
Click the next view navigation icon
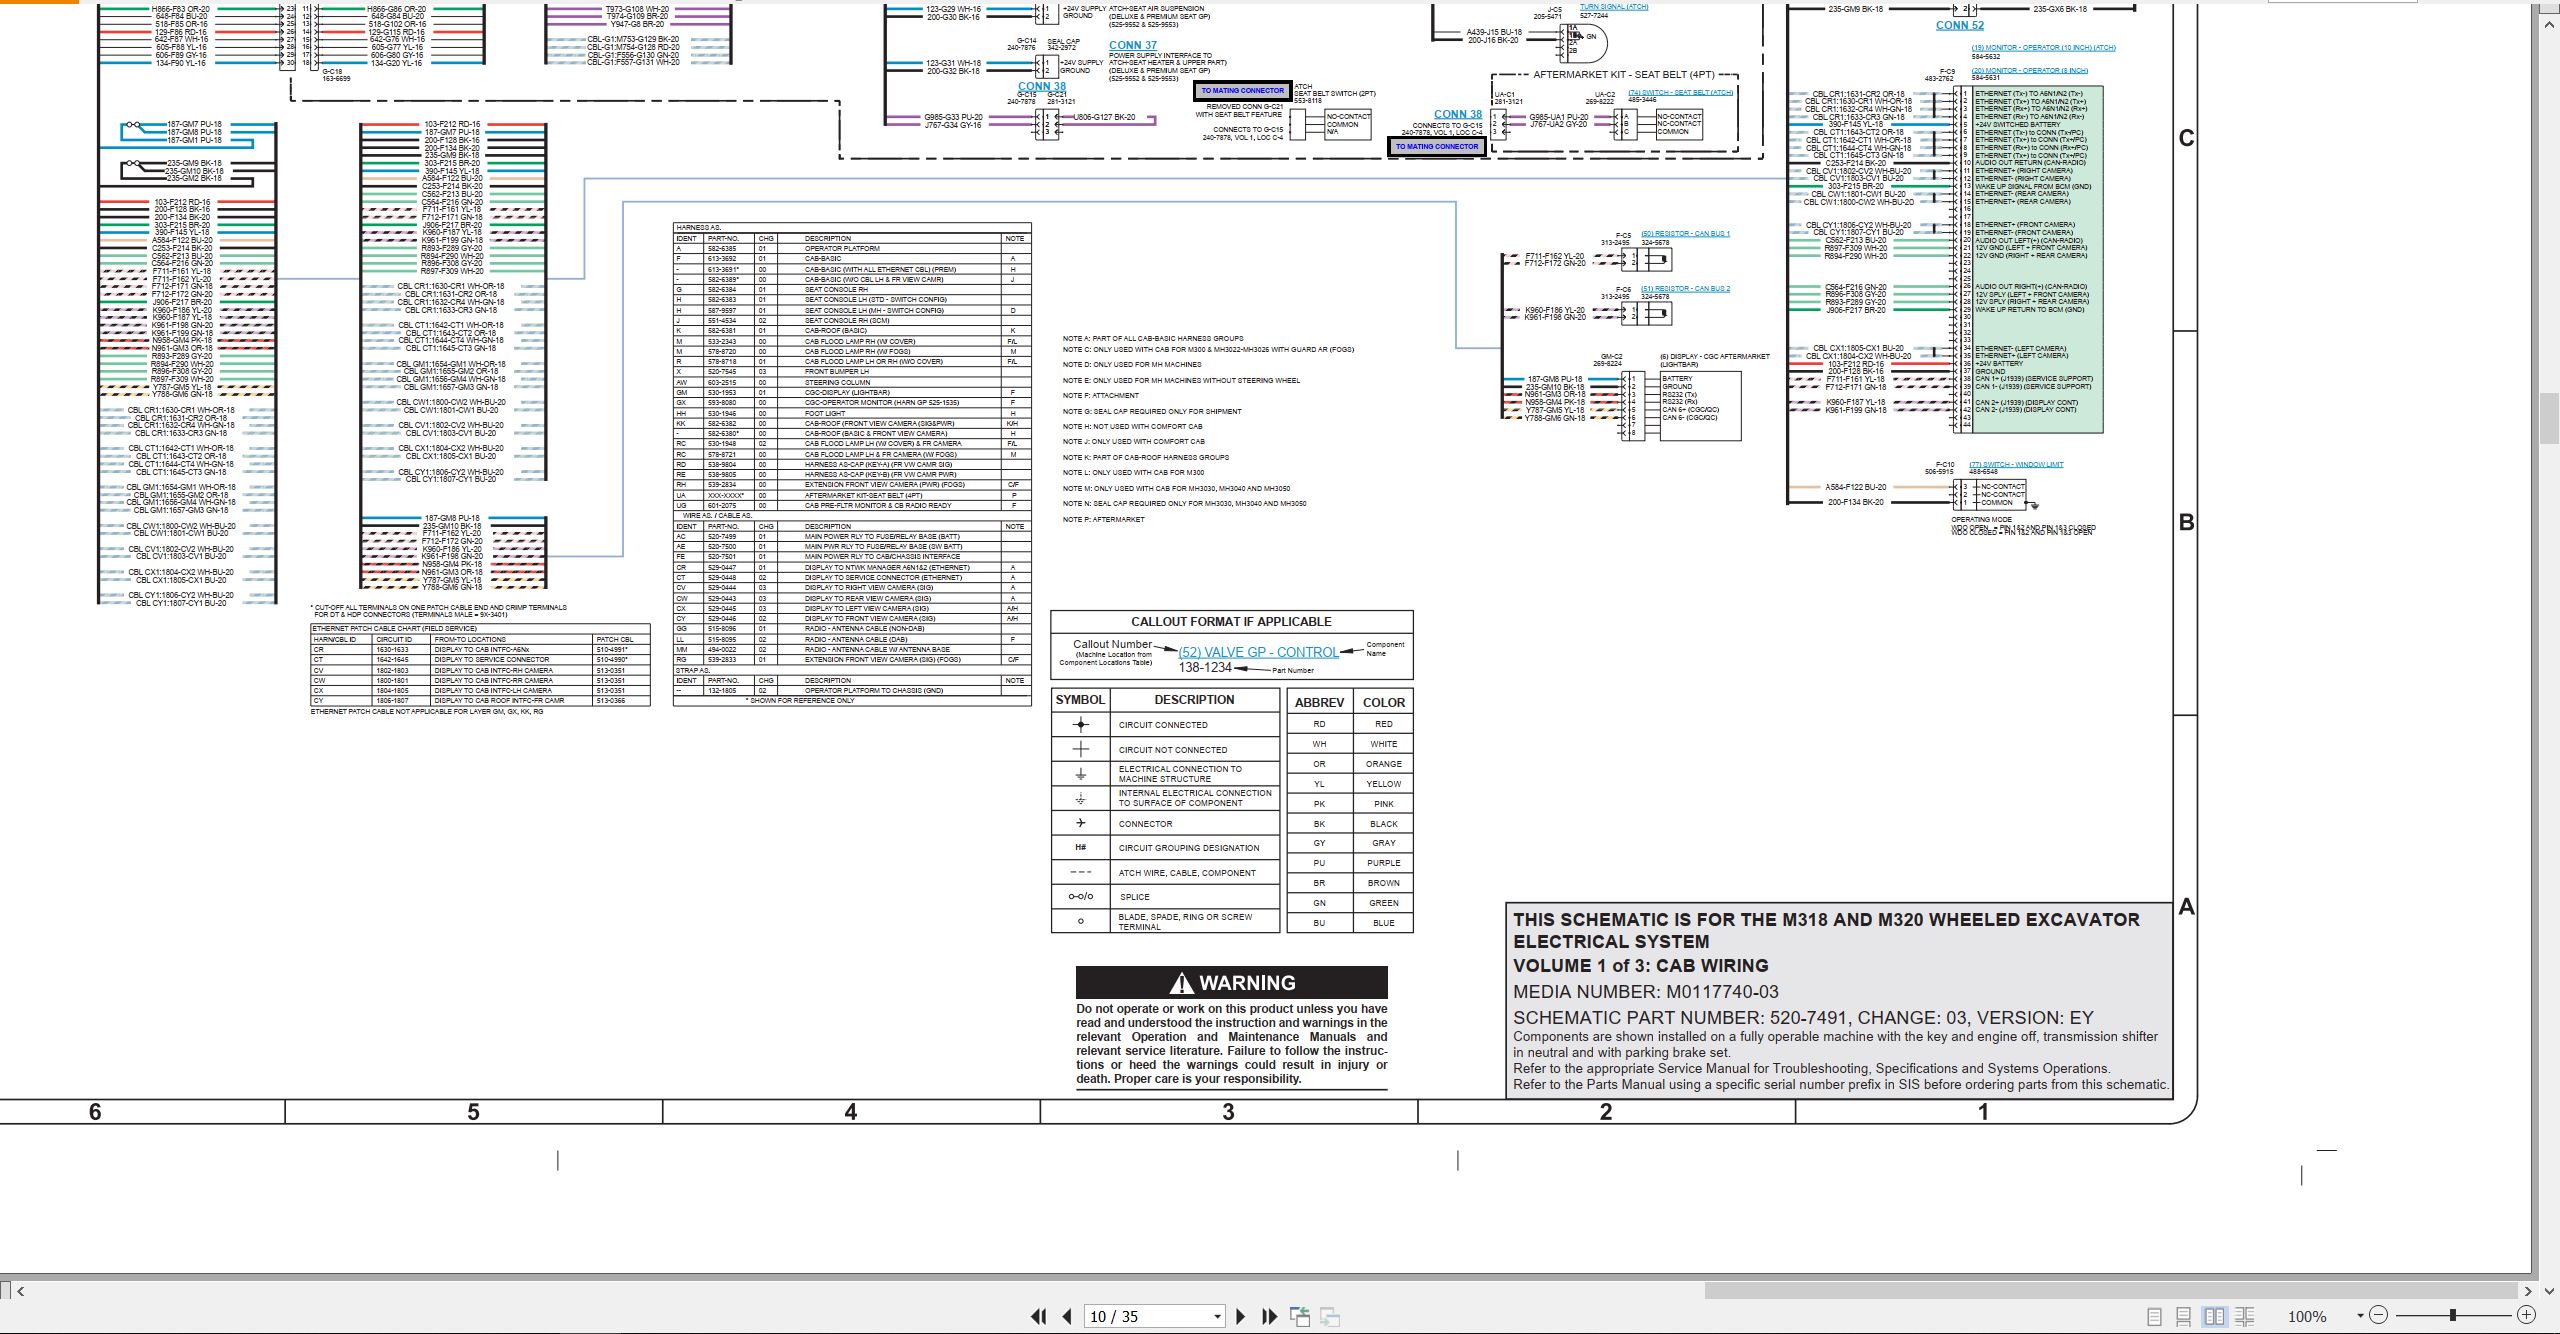[1330, 1316]
